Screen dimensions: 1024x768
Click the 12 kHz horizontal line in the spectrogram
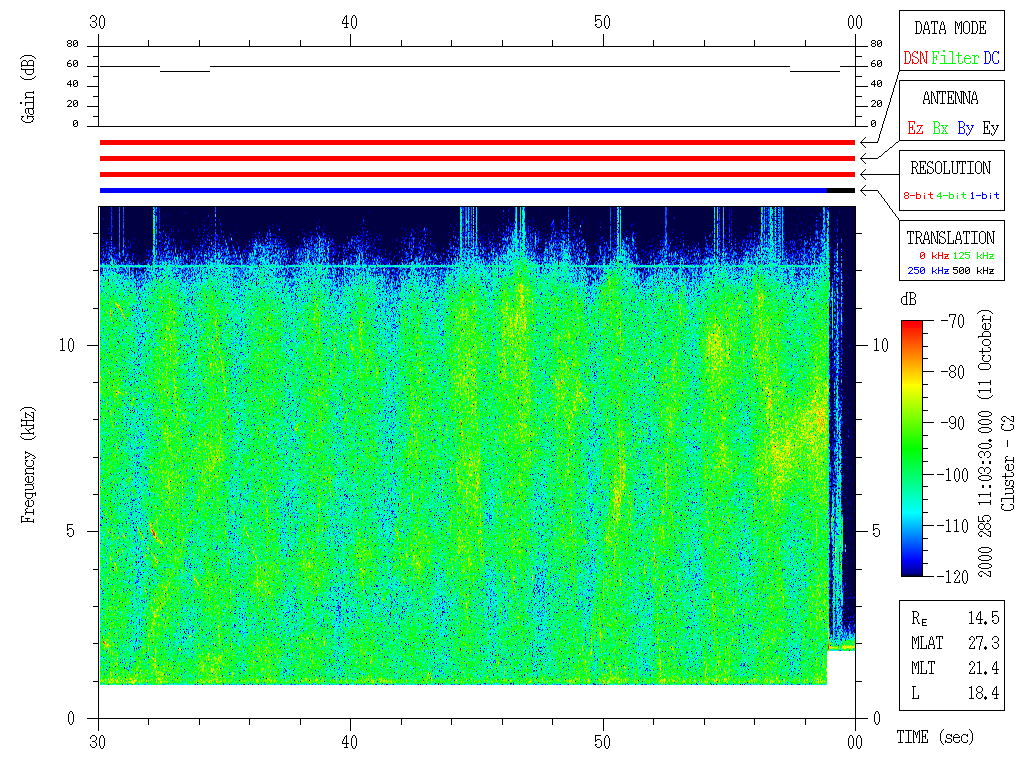463,267
